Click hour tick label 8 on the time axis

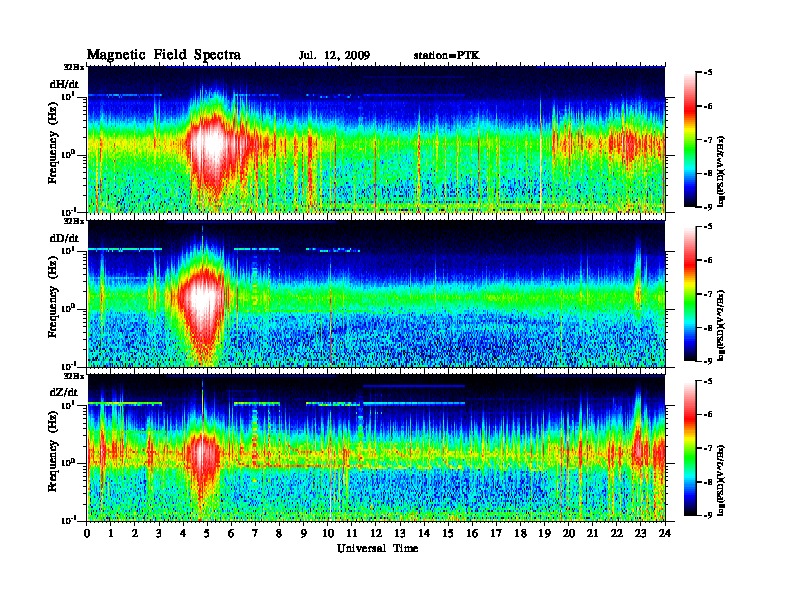click(279, 533)
